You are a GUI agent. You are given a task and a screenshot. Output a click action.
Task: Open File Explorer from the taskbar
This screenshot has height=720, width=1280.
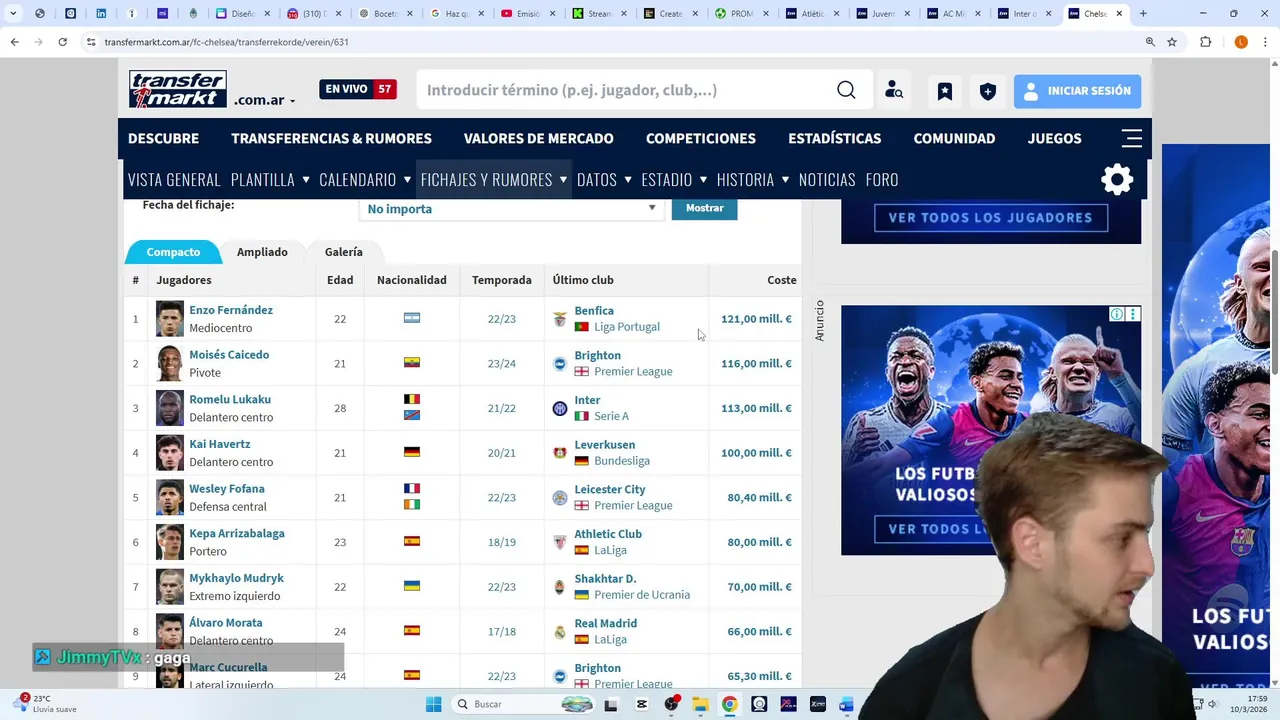701,704
